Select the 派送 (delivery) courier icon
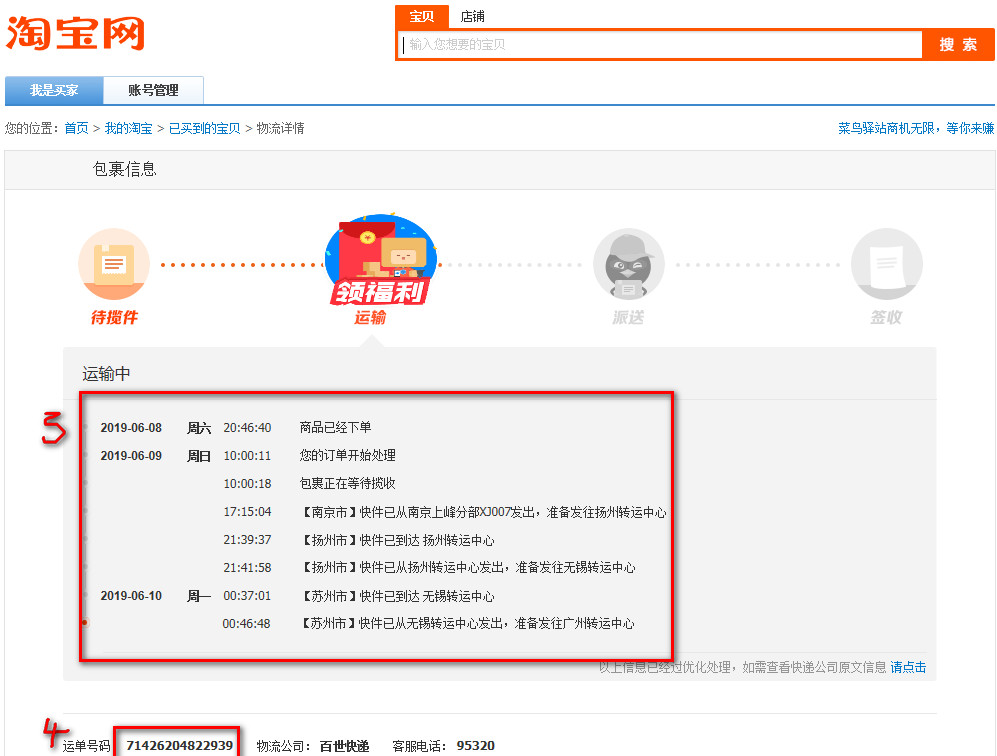This screenshot has width=997, height=756. (628, 263)
